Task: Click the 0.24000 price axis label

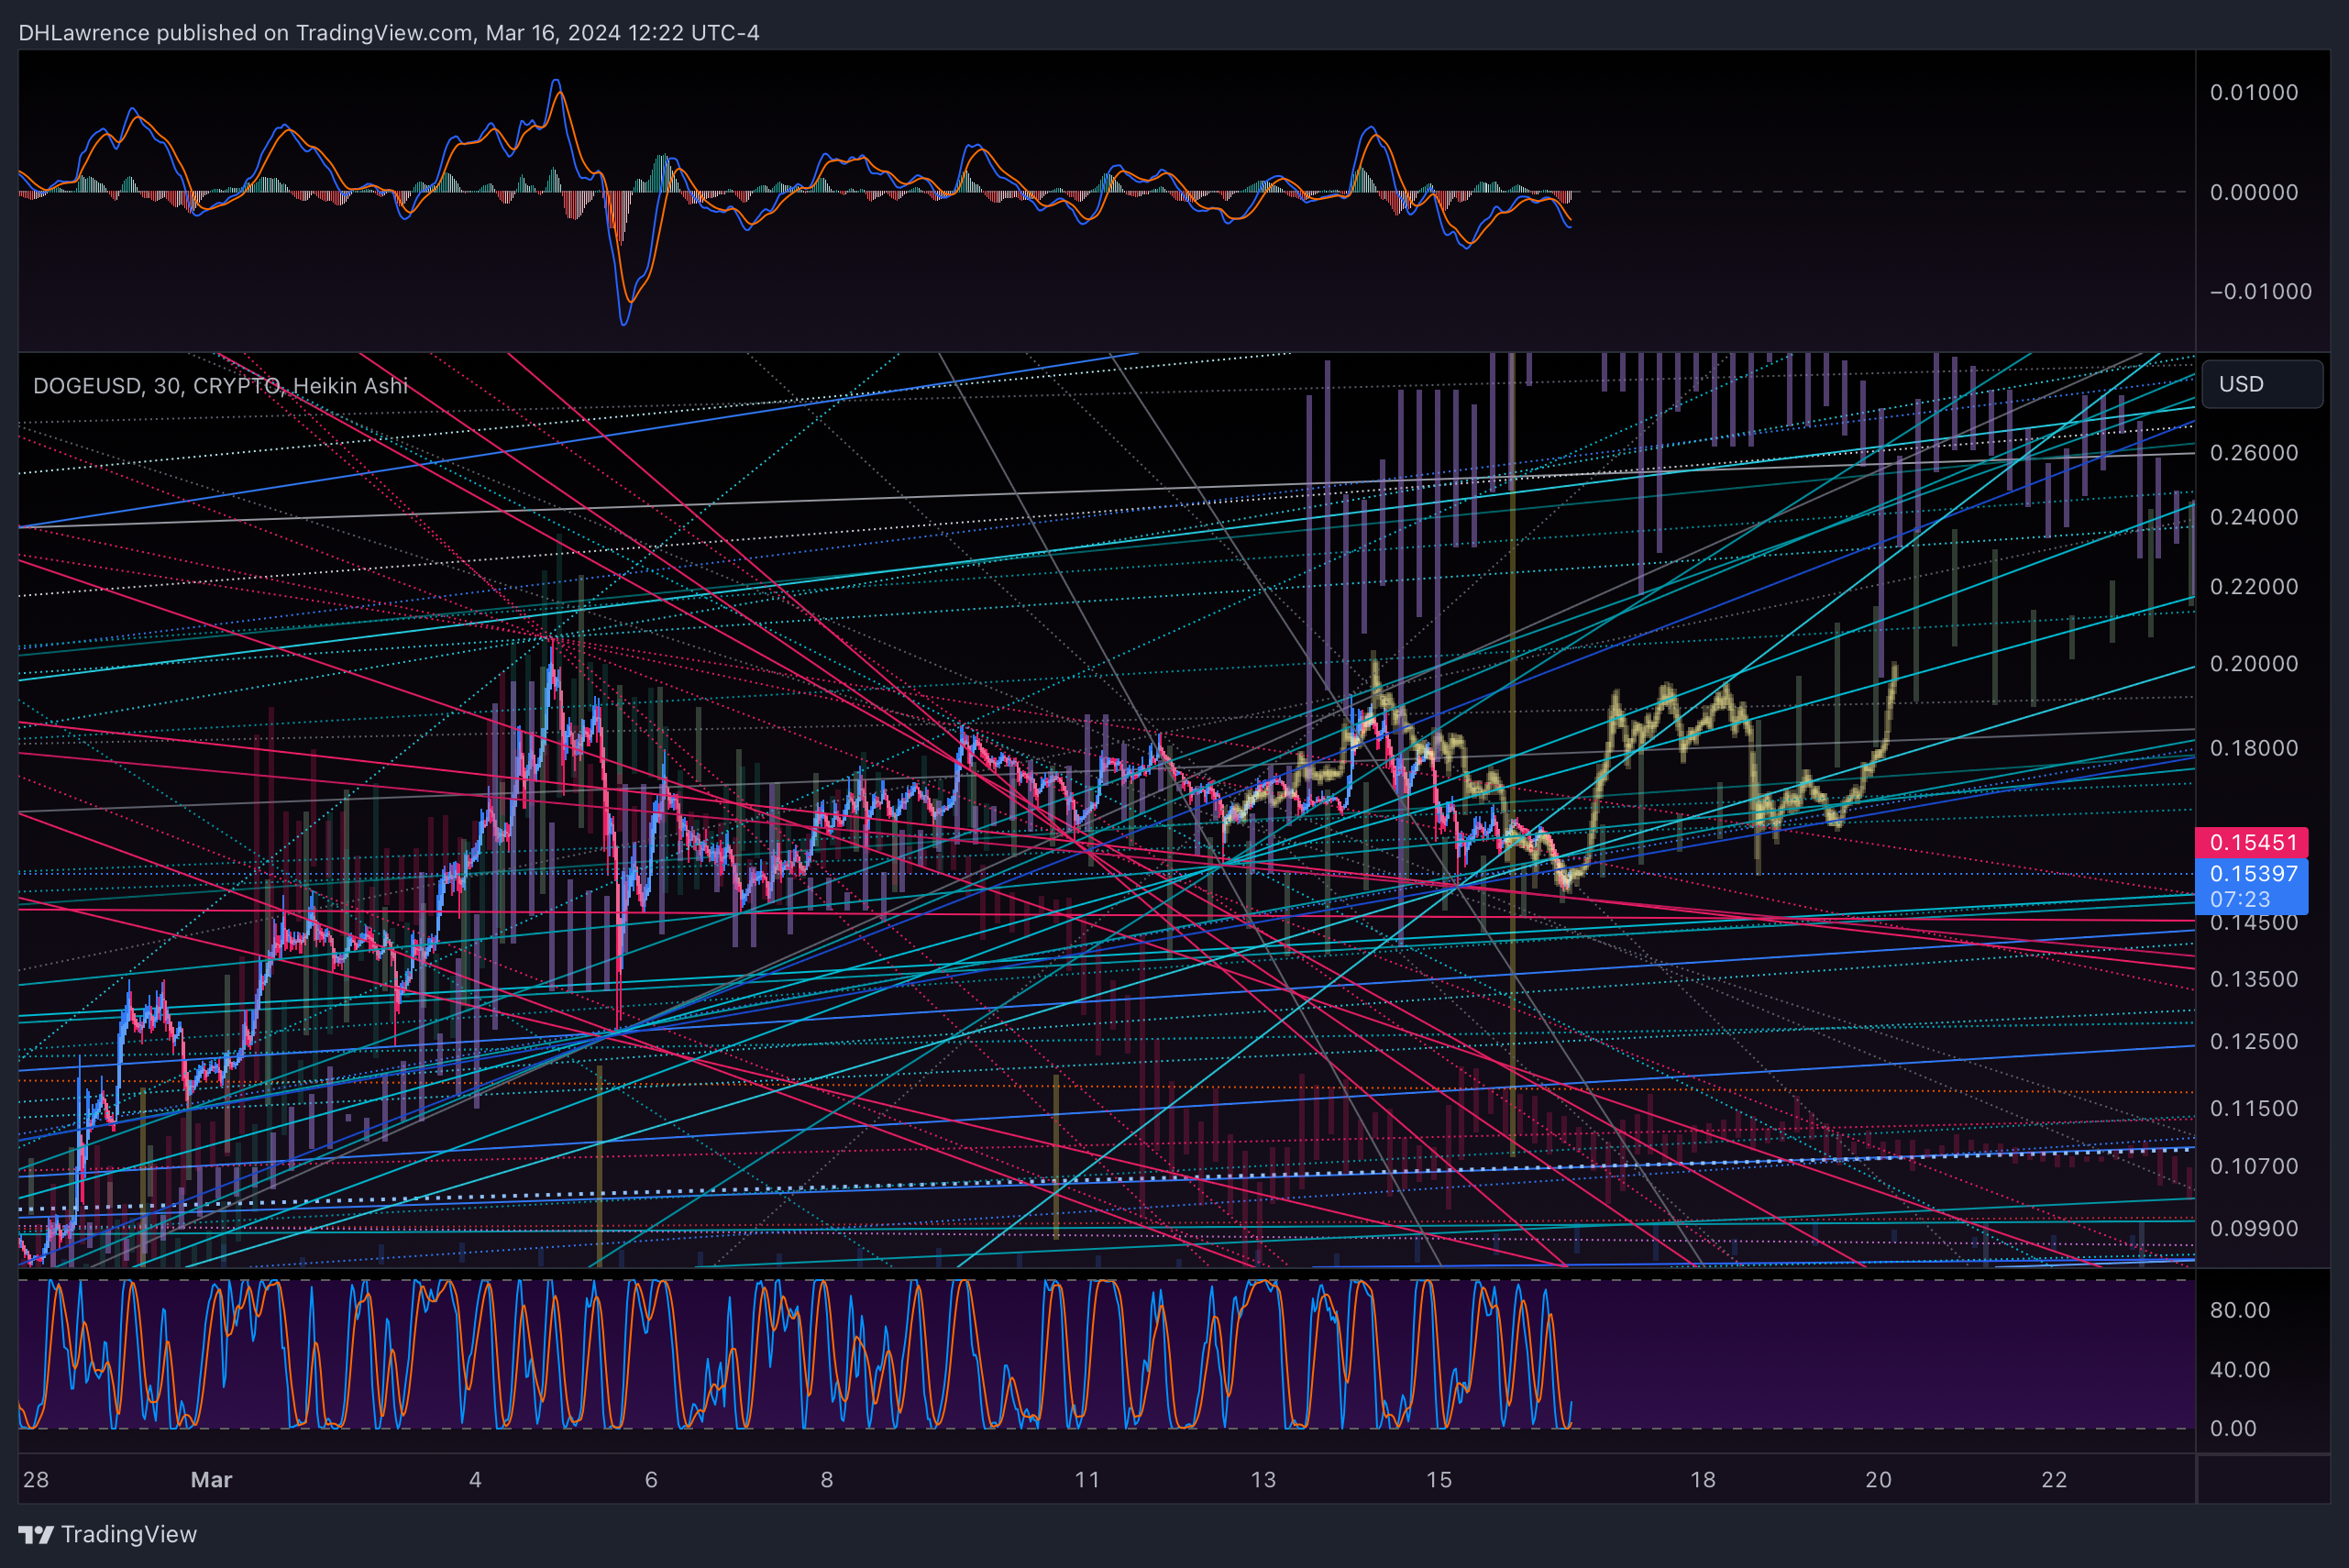Action: 2254,517
